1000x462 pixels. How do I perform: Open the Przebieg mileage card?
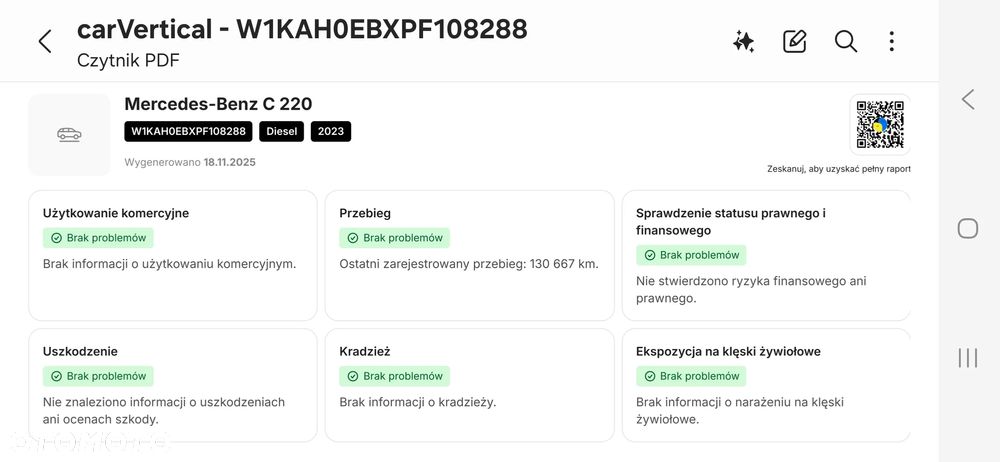[x=469, y=255]
